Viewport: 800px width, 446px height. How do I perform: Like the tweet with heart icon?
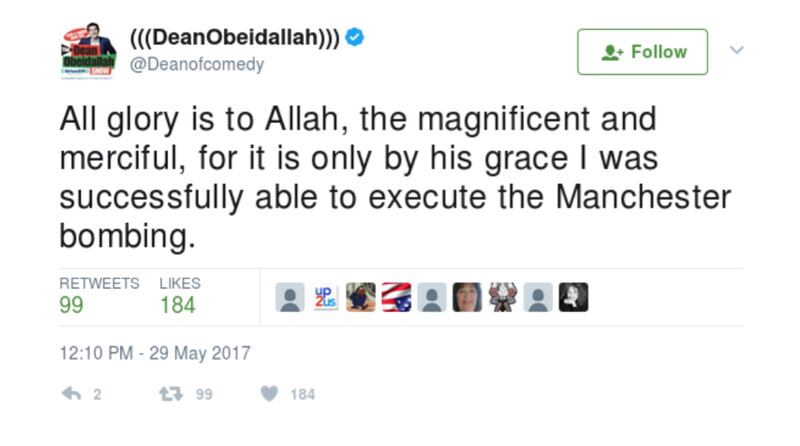tap(268, 395)
